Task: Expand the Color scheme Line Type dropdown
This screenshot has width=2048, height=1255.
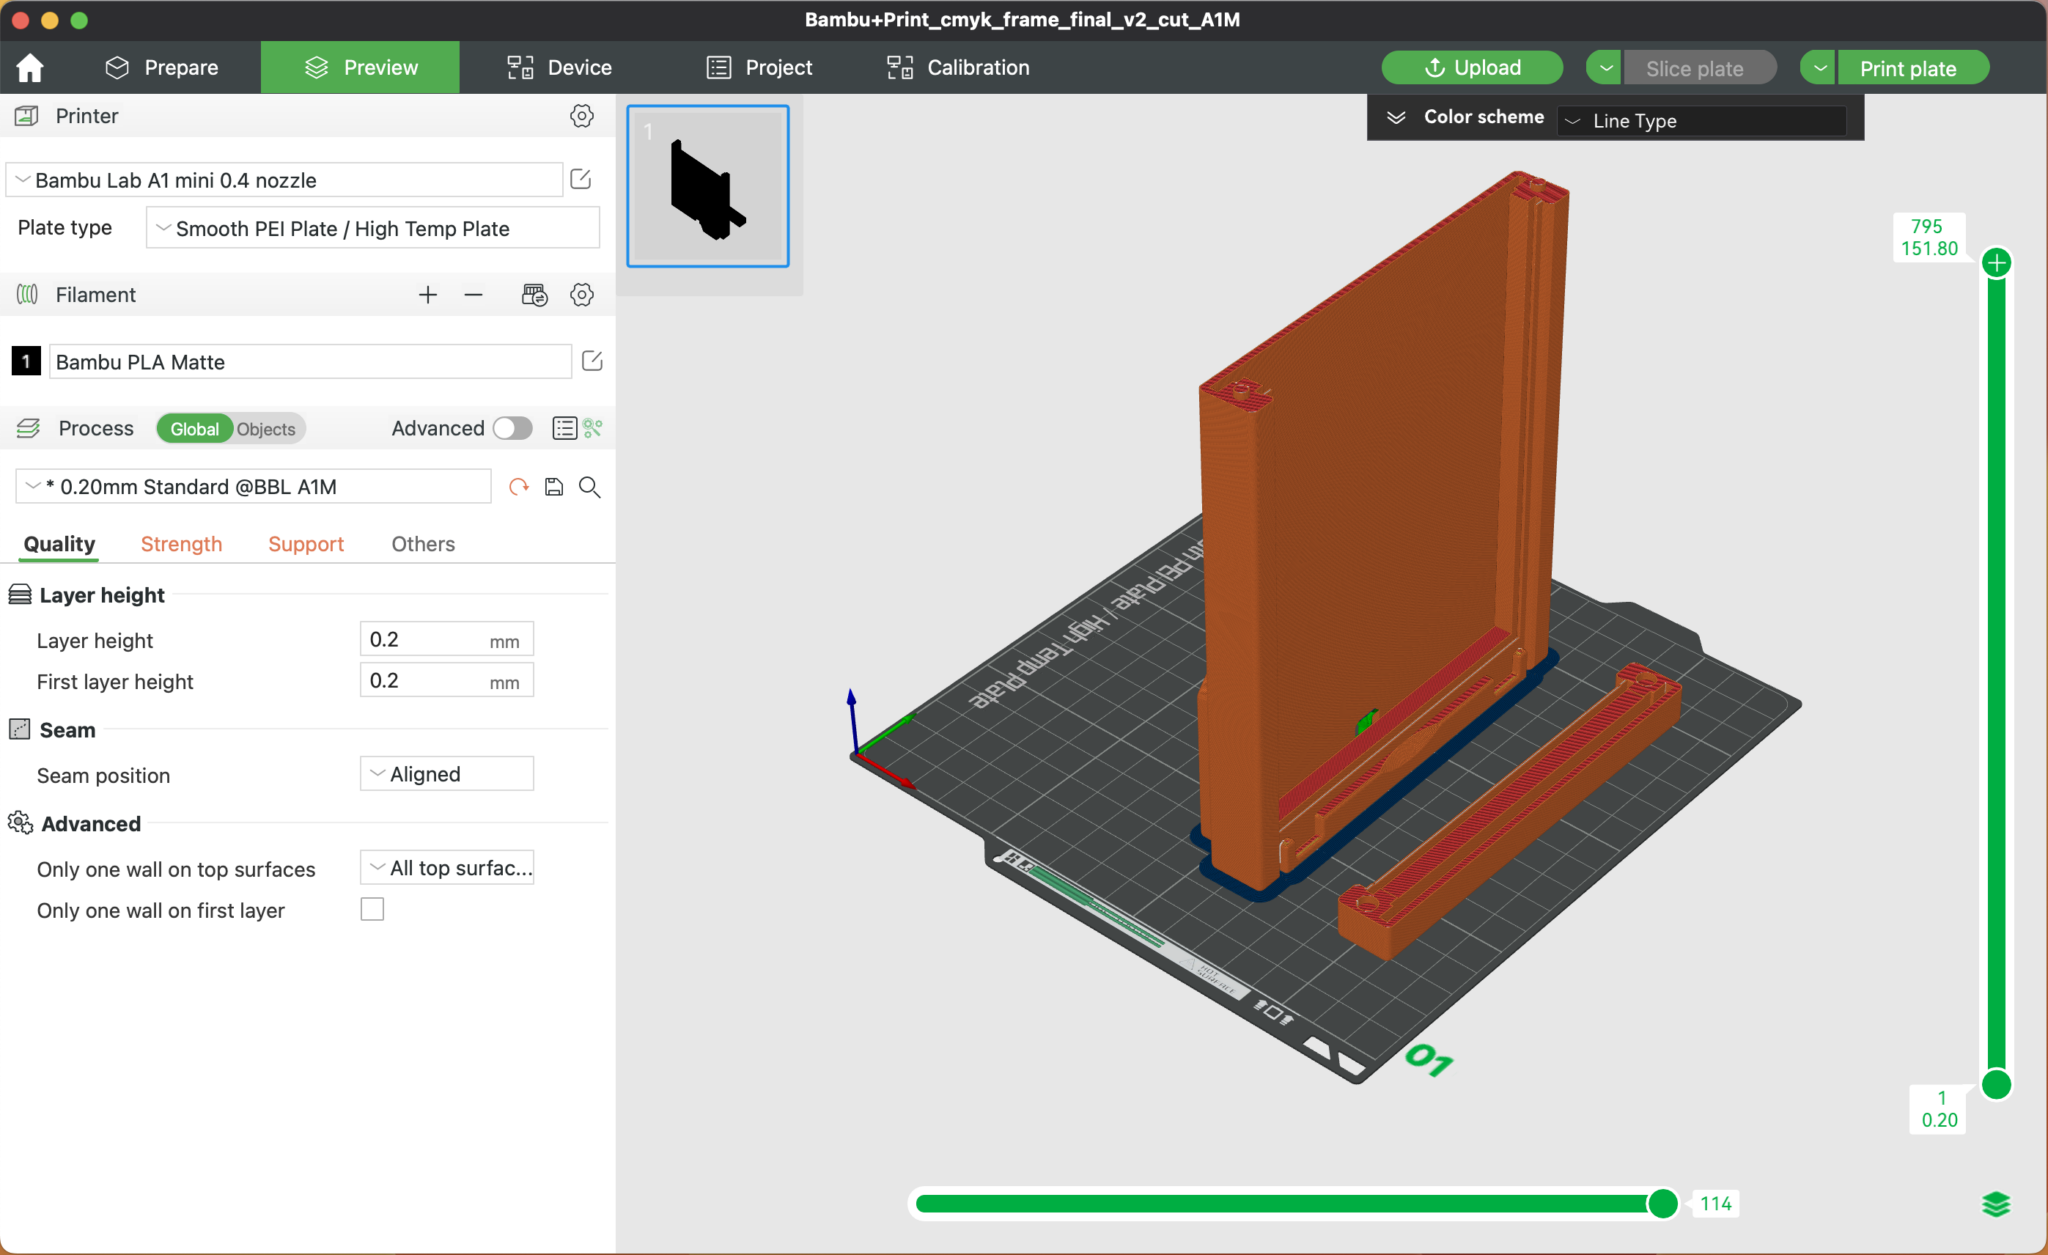Action: [x=1700, y=121]
